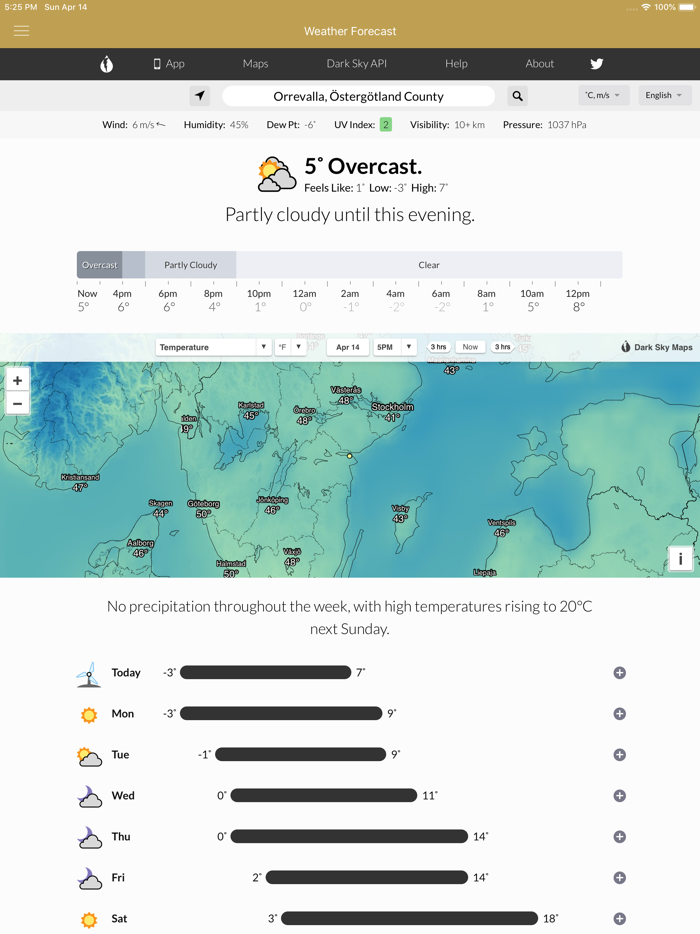Open the English language dropdown
Viewport: 700px width, 934px height.
pos(665,95)
